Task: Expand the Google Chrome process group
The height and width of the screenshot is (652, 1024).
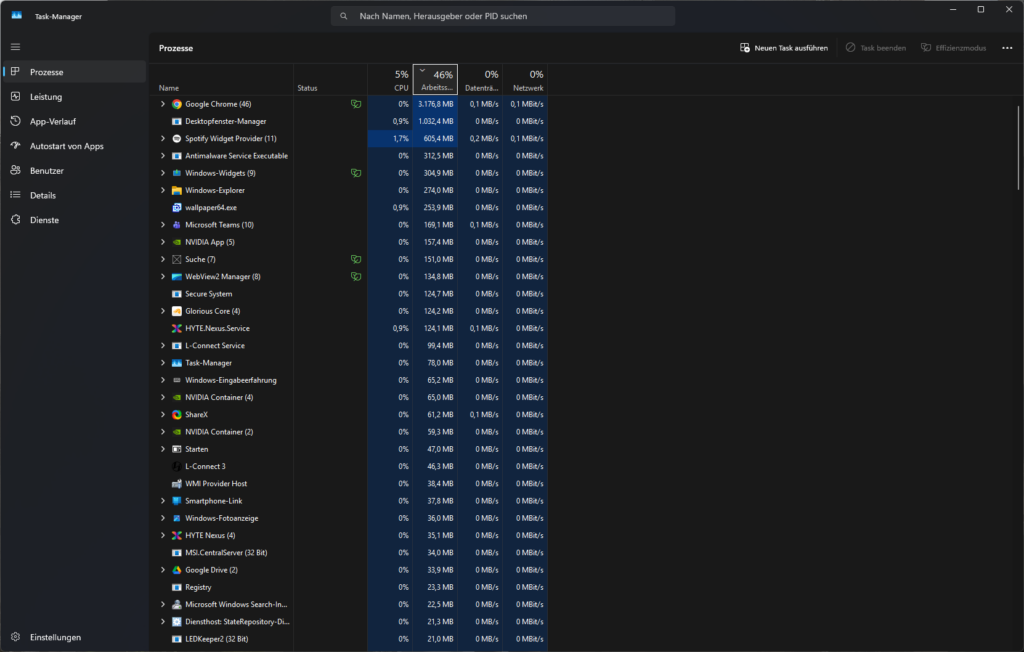Action: coord(163,104)
